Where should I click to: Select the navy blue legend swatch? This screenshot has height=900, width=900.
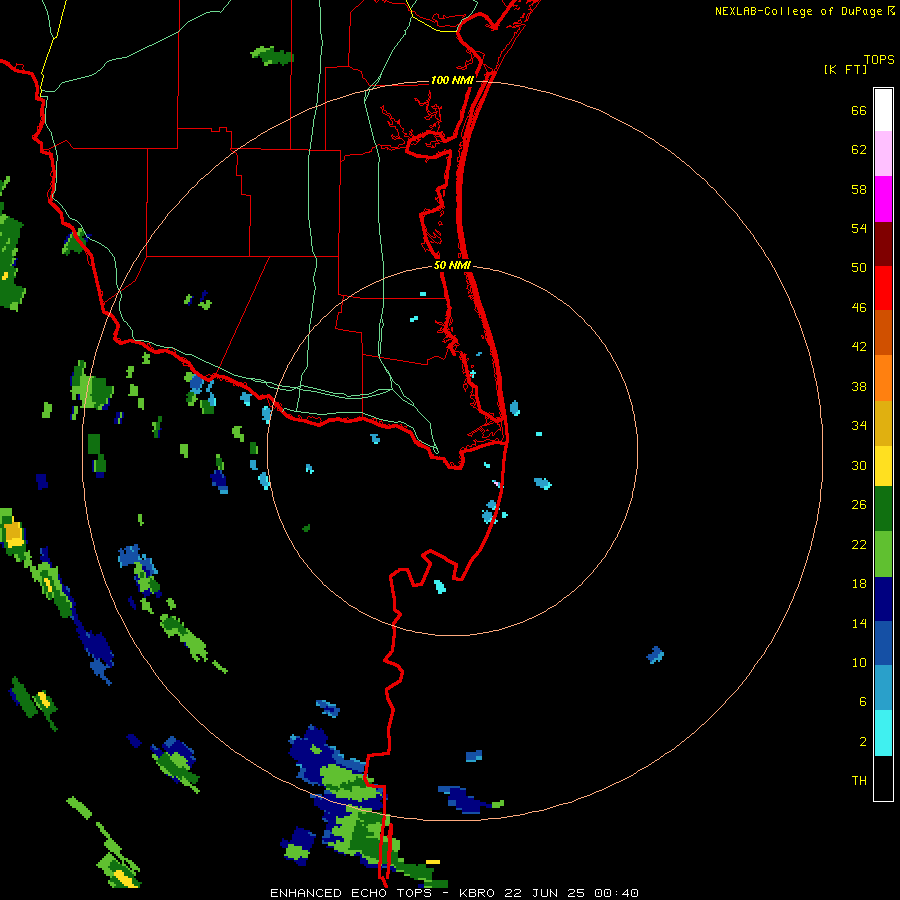tap(883, 599)
